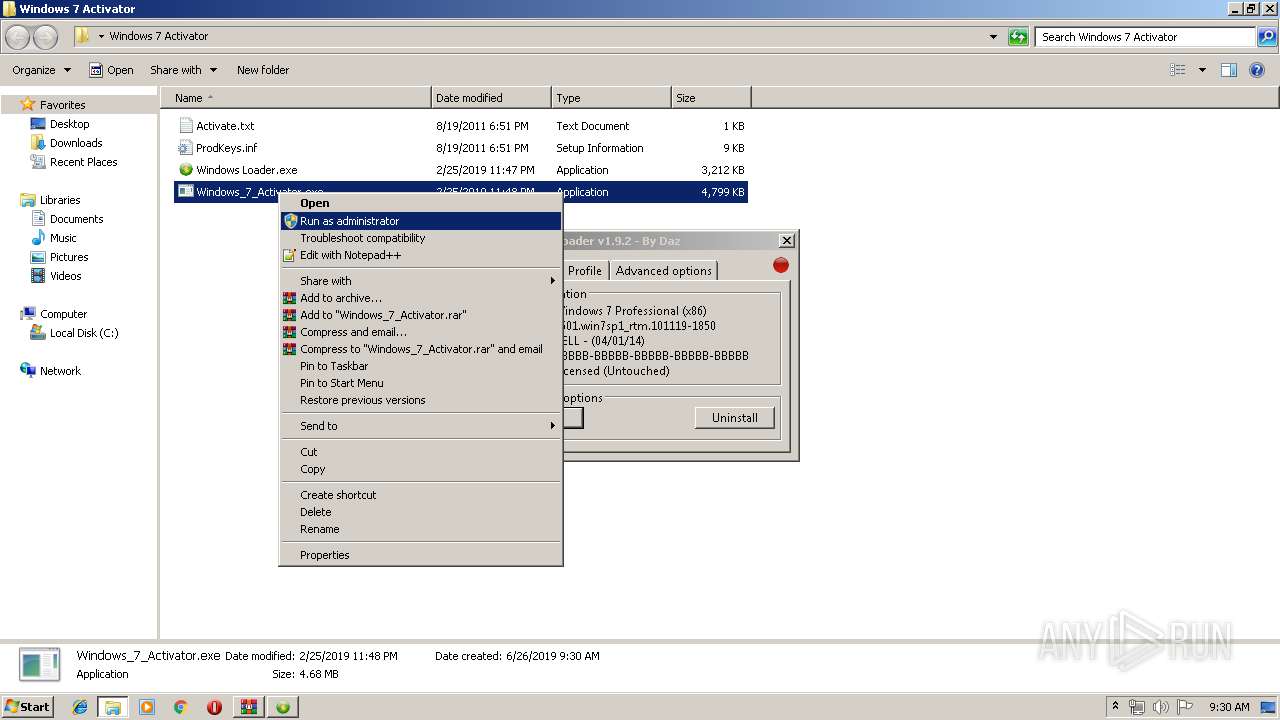Focus the Search Windows 7 Activator field
1280x720 pixels.
point(1146,37)
